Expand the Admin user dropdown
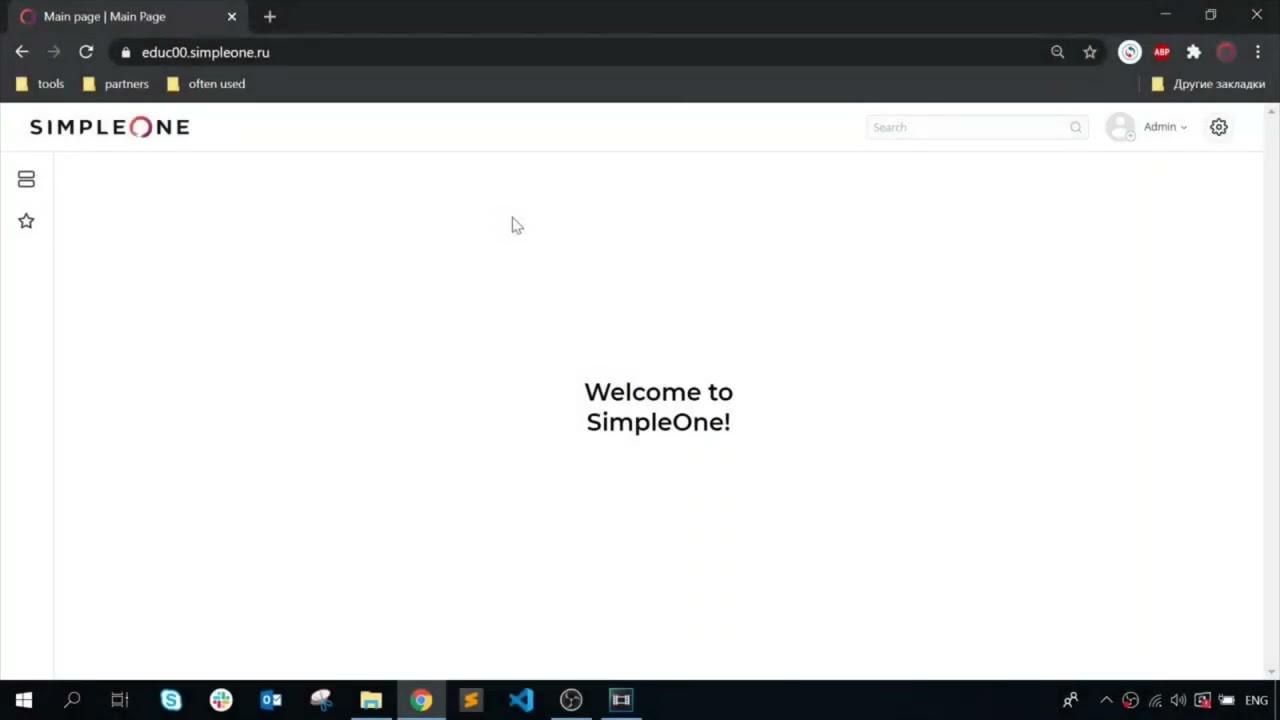The height and width of the screenshot is (720, 1280). [1165, 127]
